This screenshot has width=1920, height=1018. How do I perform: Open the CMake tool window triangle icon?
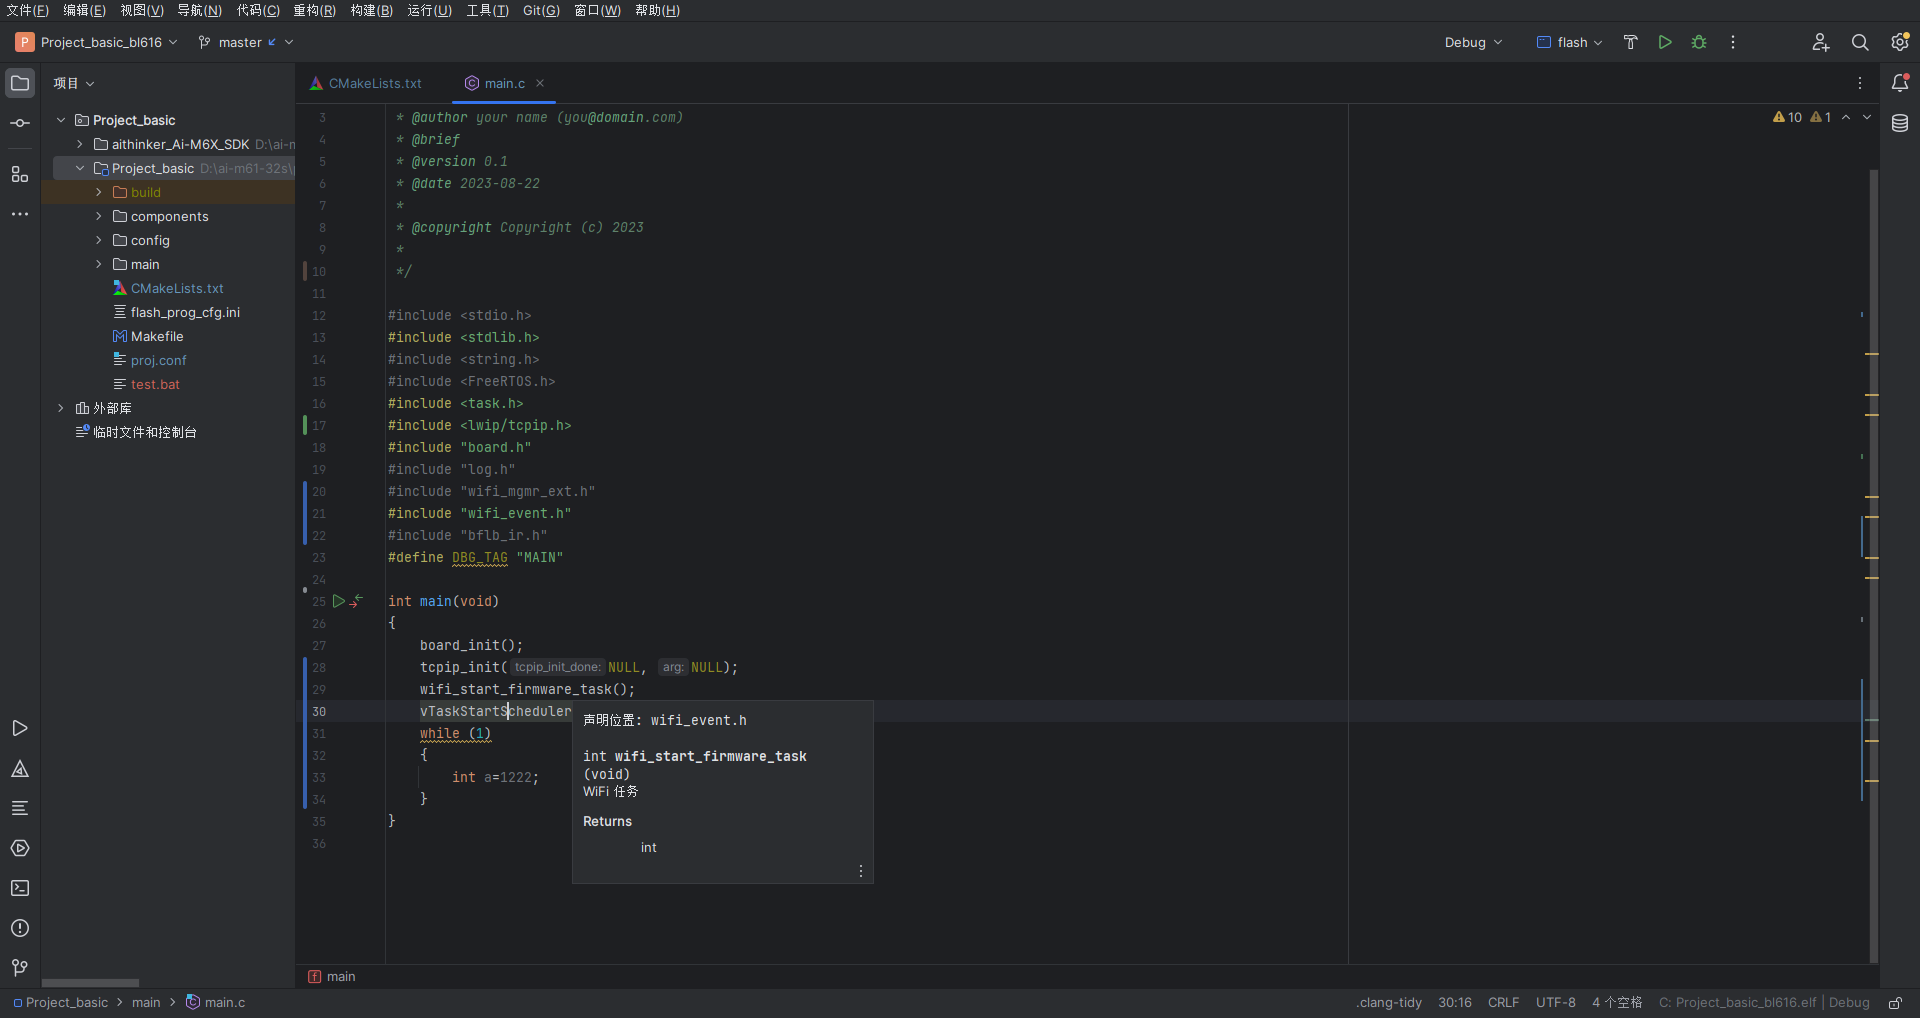(20, 768)
